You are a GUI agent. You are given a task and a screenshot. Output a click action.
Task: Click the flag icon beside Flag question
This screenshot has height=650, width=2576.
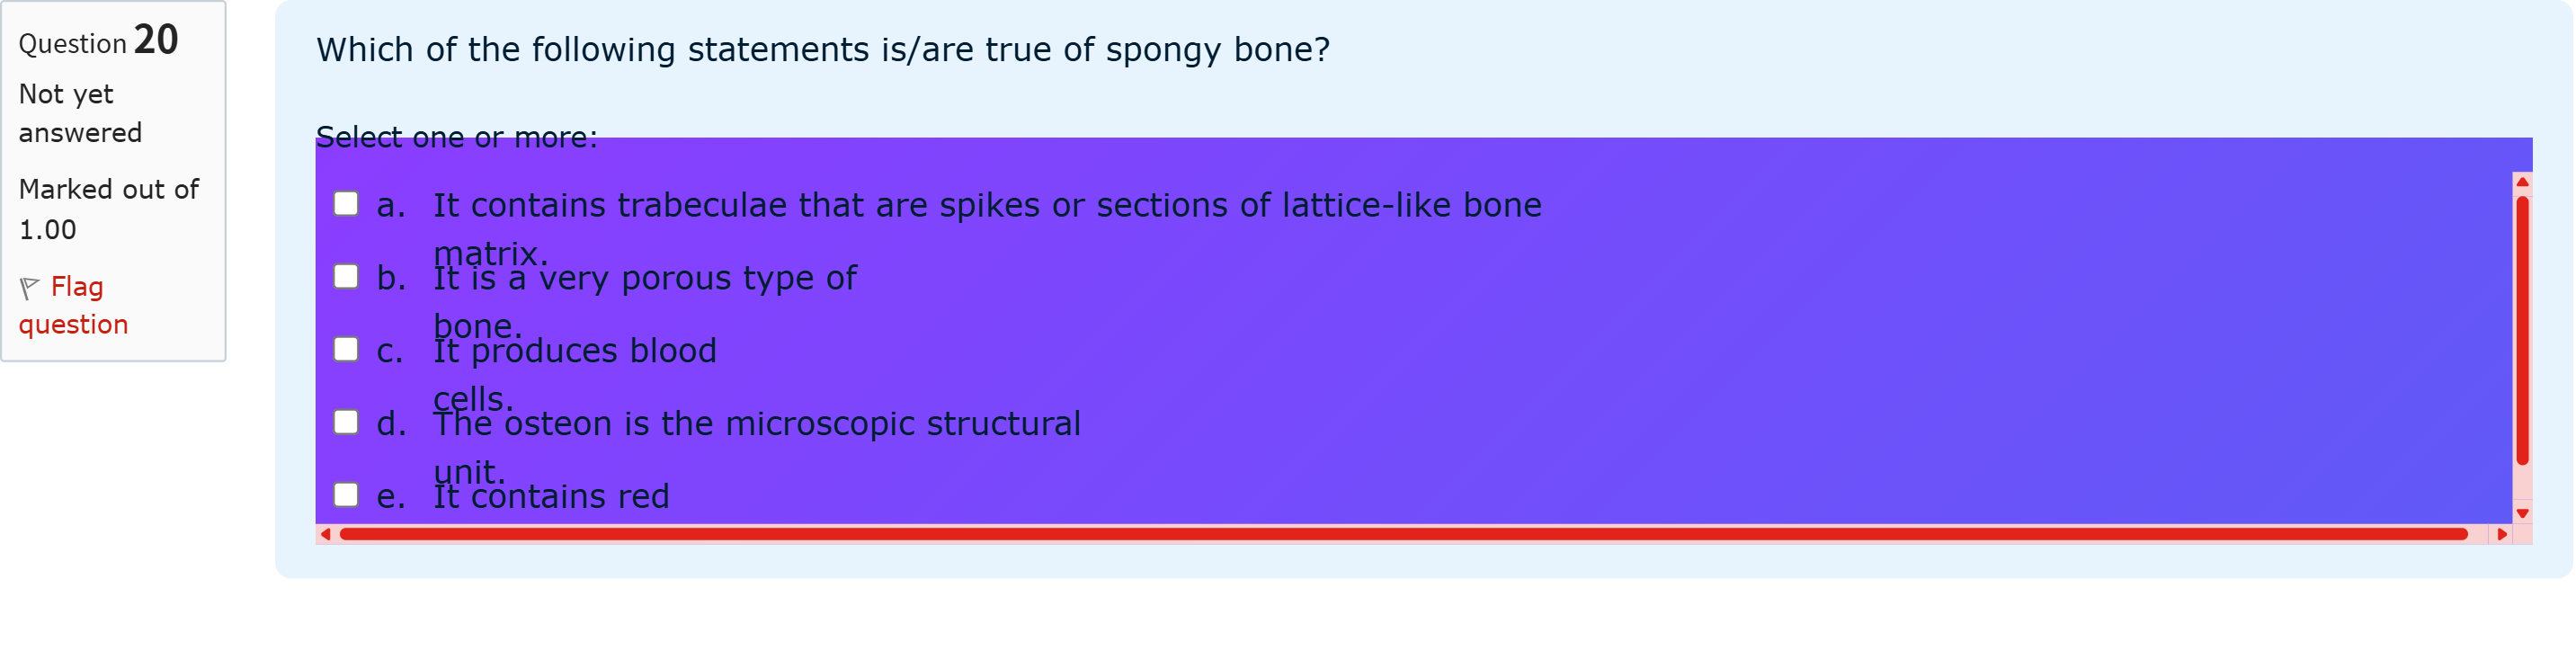pos(29,288)
